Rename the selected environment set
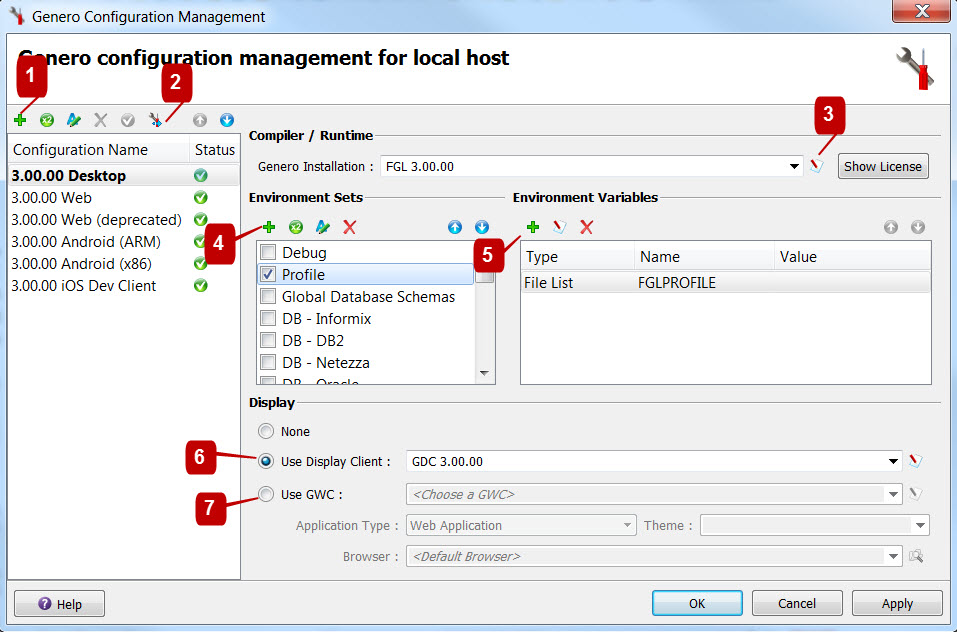Screen dimensions: 957x632 tap(323, 228)
